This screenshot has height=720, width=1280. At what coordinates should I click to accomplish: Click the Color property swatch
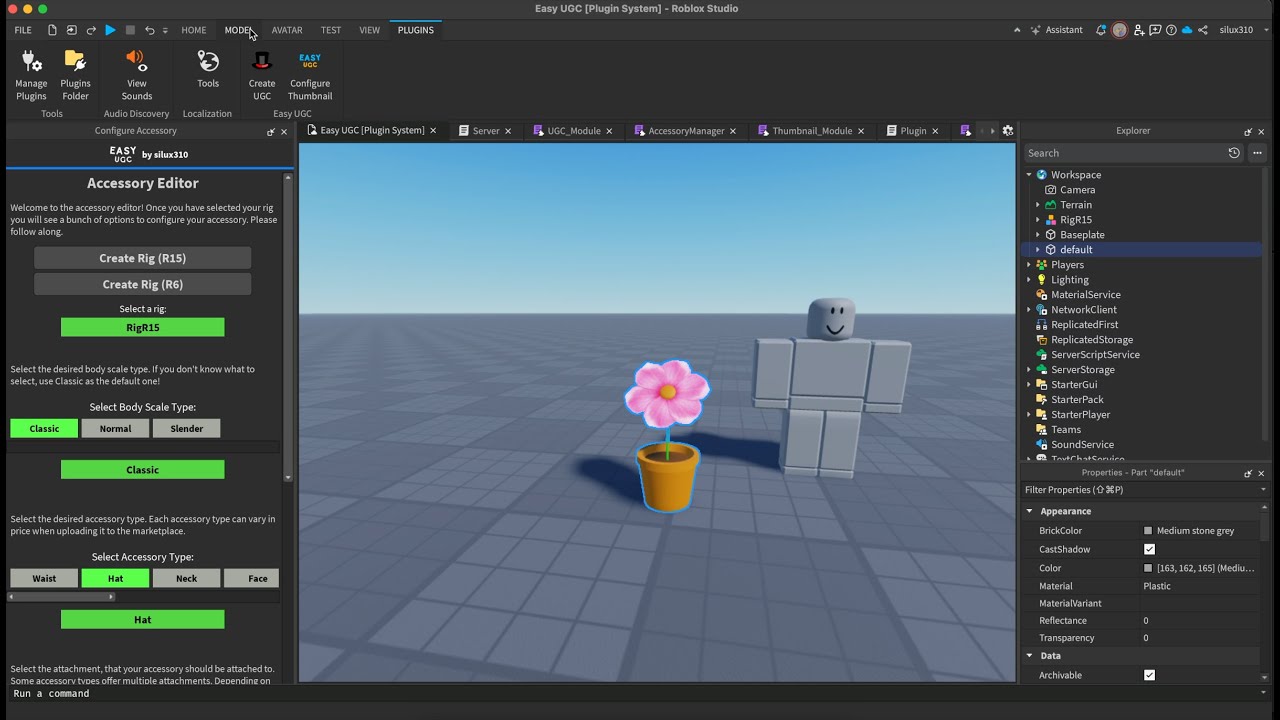1148,568
